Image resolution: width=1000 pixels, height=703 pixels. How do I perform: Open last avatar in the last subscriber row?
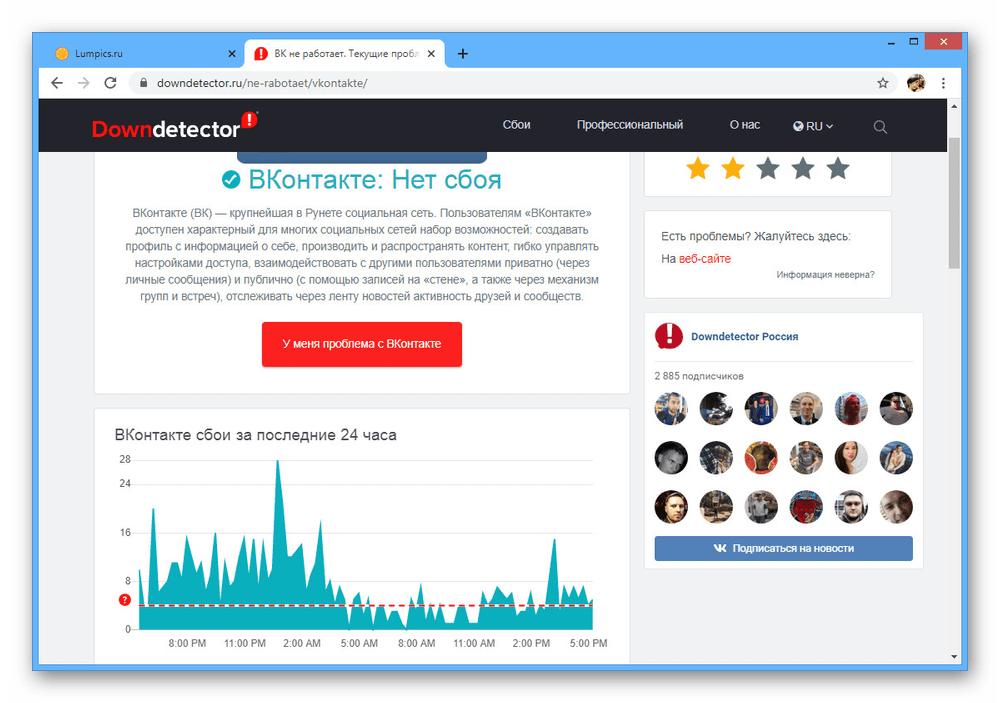(x=896, y=507)
